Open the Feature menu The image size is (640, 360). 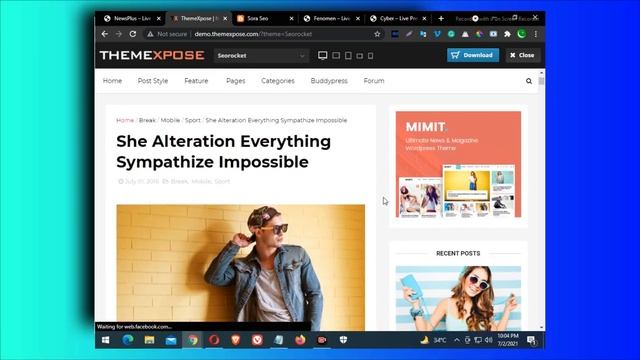tap(196, 81)
